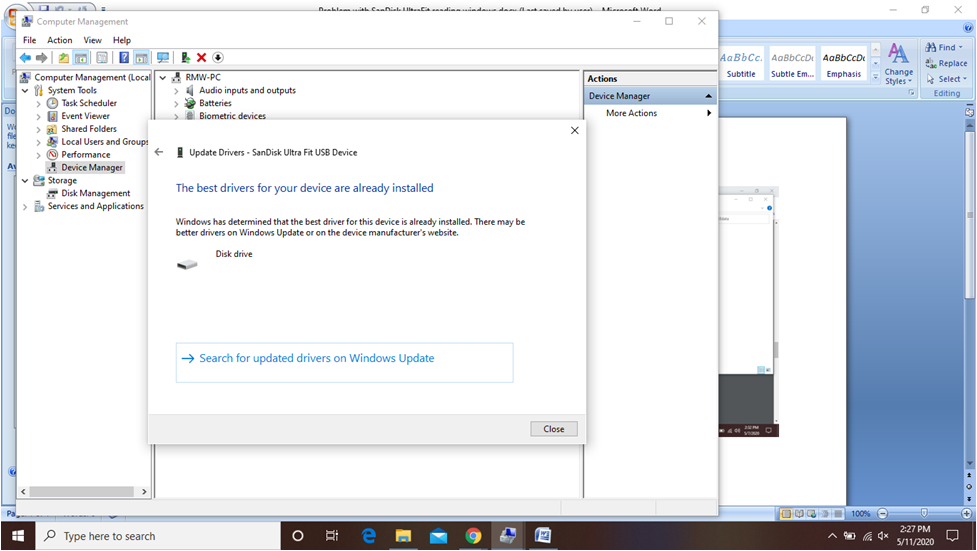This screenshot has width=977, height=551.
Task: Close the Update Drivers dialog with X
Action: click(574, 130)
